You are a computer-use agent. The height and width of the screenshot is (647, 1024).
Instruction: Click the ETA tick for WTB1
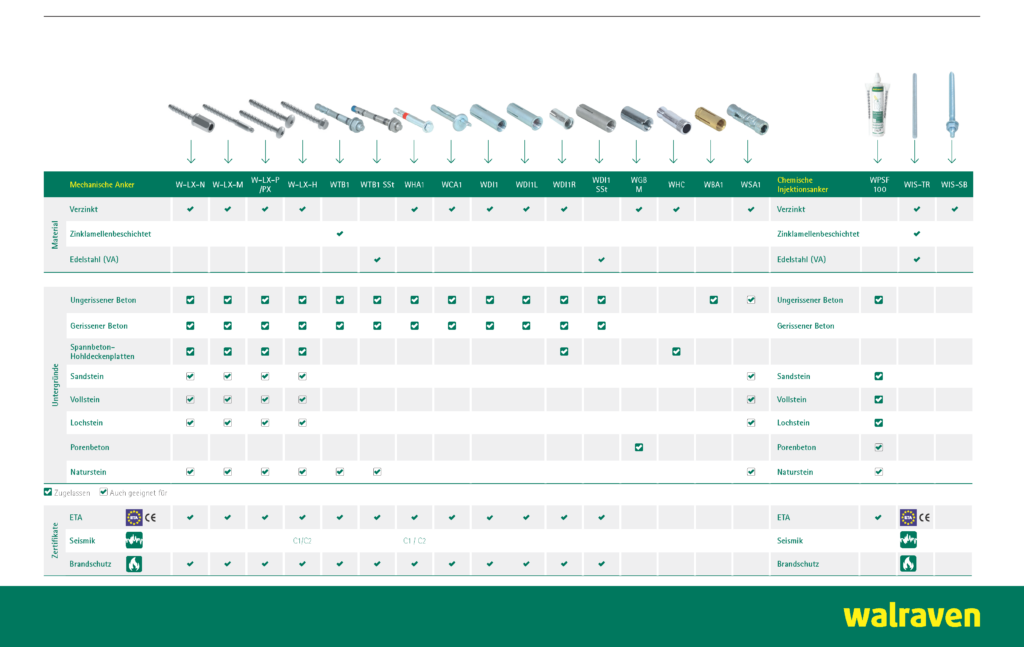point(340,518)
